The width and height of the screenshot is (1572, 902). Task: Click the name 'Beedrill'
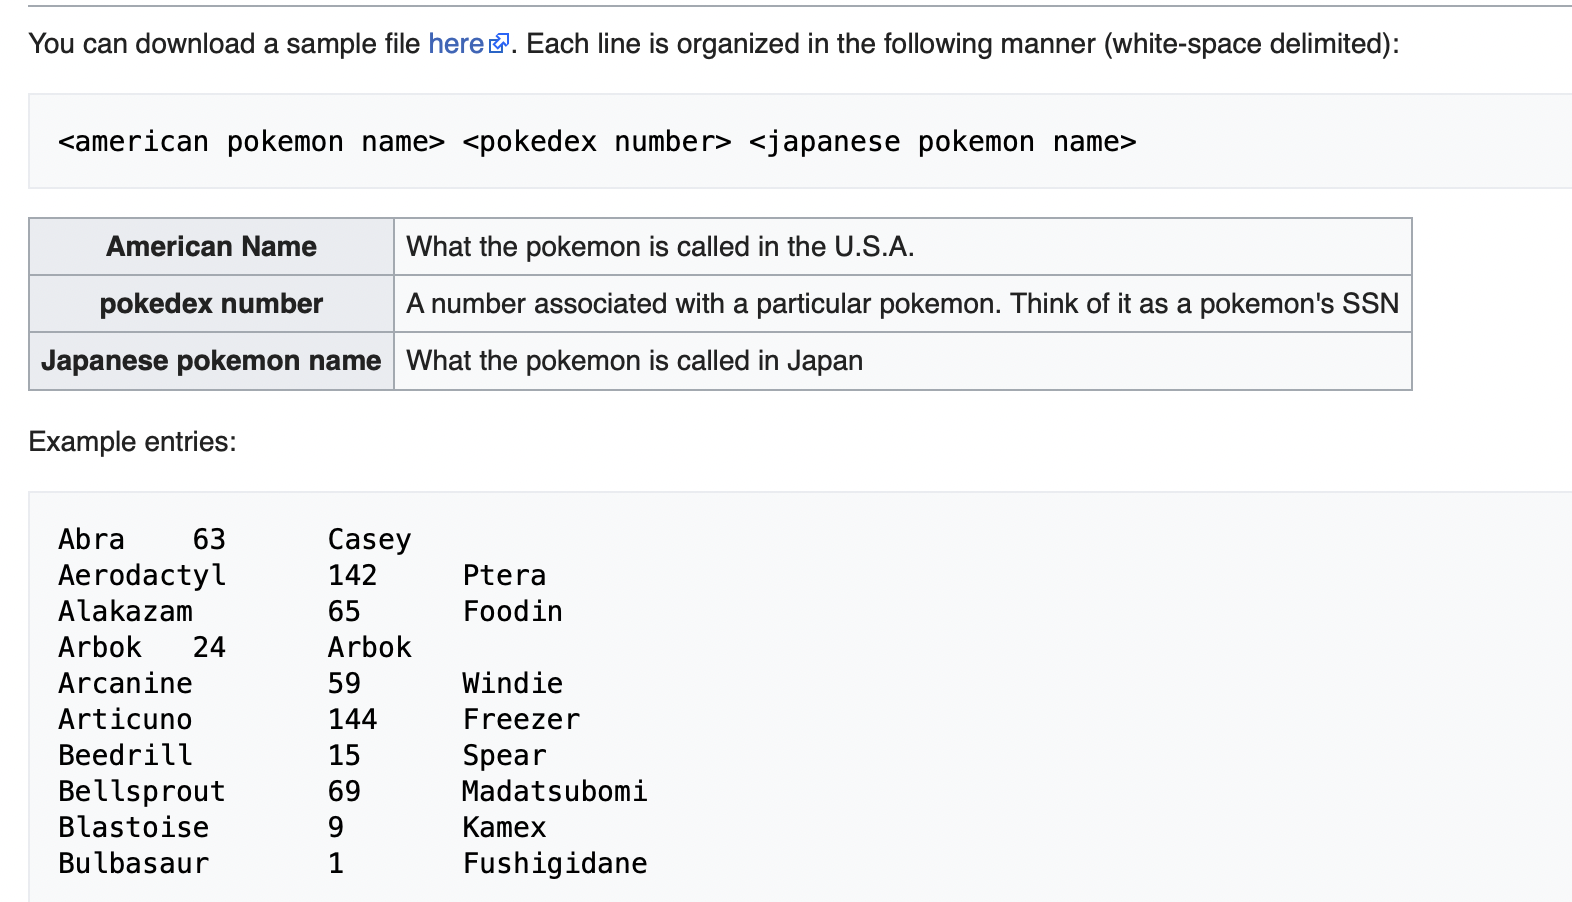point(125,756)
